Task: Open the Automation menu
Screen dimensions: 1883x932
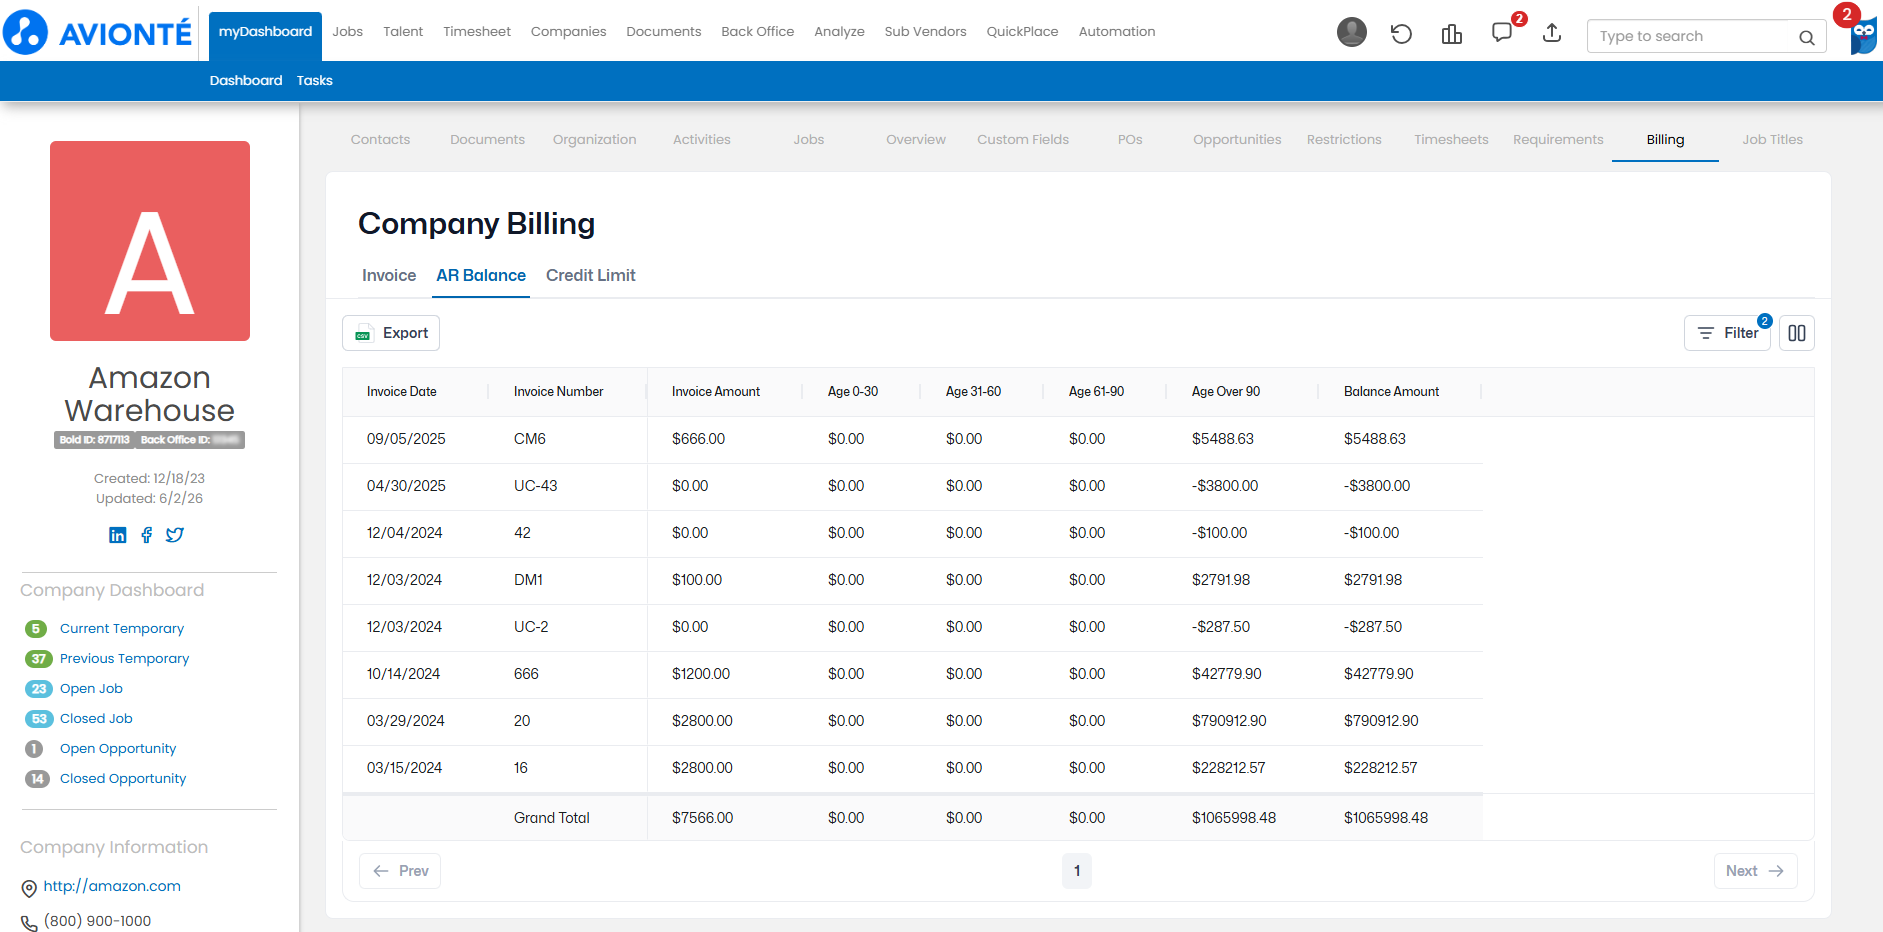Action: point(1117,32)
